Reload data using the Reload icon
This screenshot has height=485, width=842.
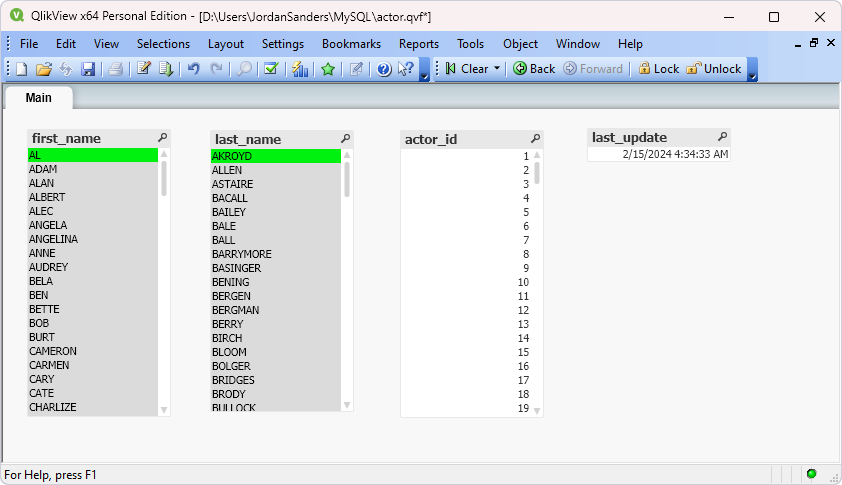point(166,69)
